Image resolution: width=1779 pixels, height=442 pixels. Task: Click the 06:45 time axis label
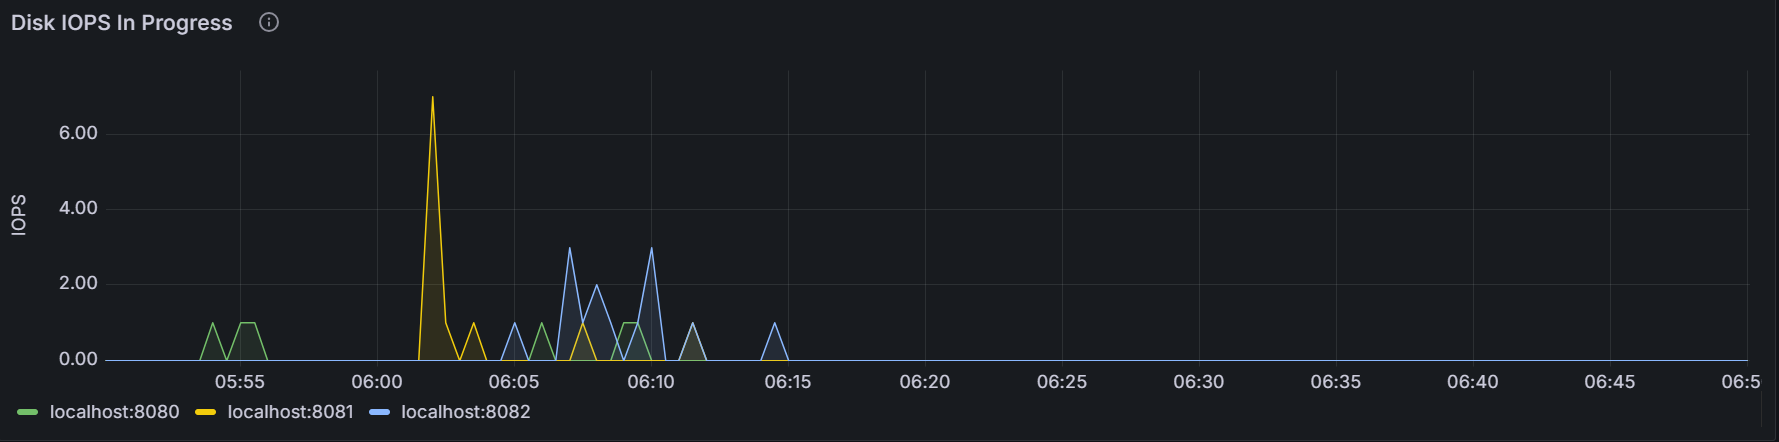click(1609, 382)
